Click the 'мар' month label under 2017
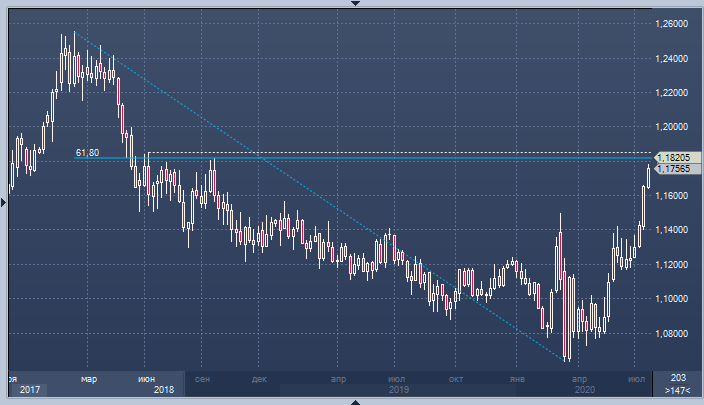 tap(89, 379)
